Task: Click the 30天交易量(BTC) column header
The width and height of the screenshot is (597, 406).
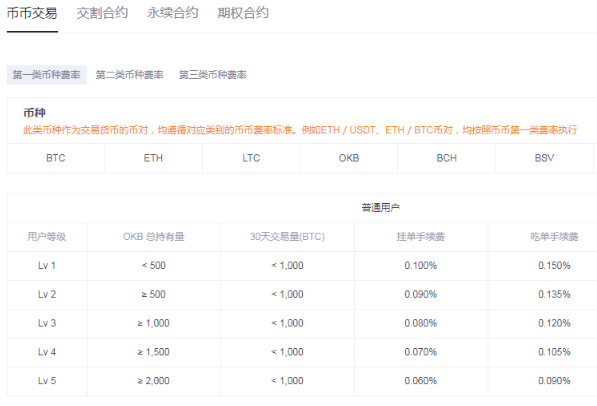Action: pos(287,237)
